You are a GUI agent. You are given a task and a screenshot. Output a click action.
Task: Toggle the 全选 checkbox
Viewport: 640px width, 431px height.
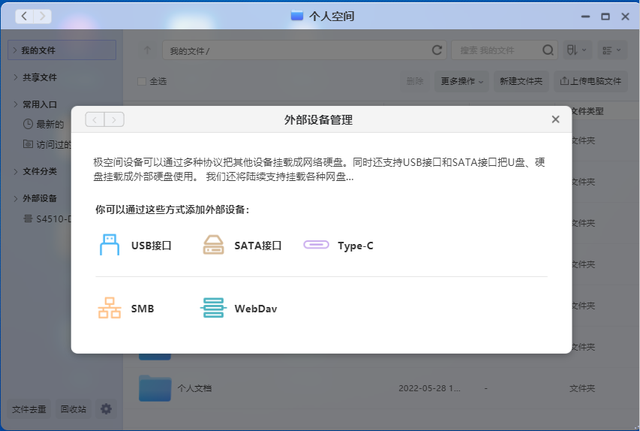tap(142, 81)
